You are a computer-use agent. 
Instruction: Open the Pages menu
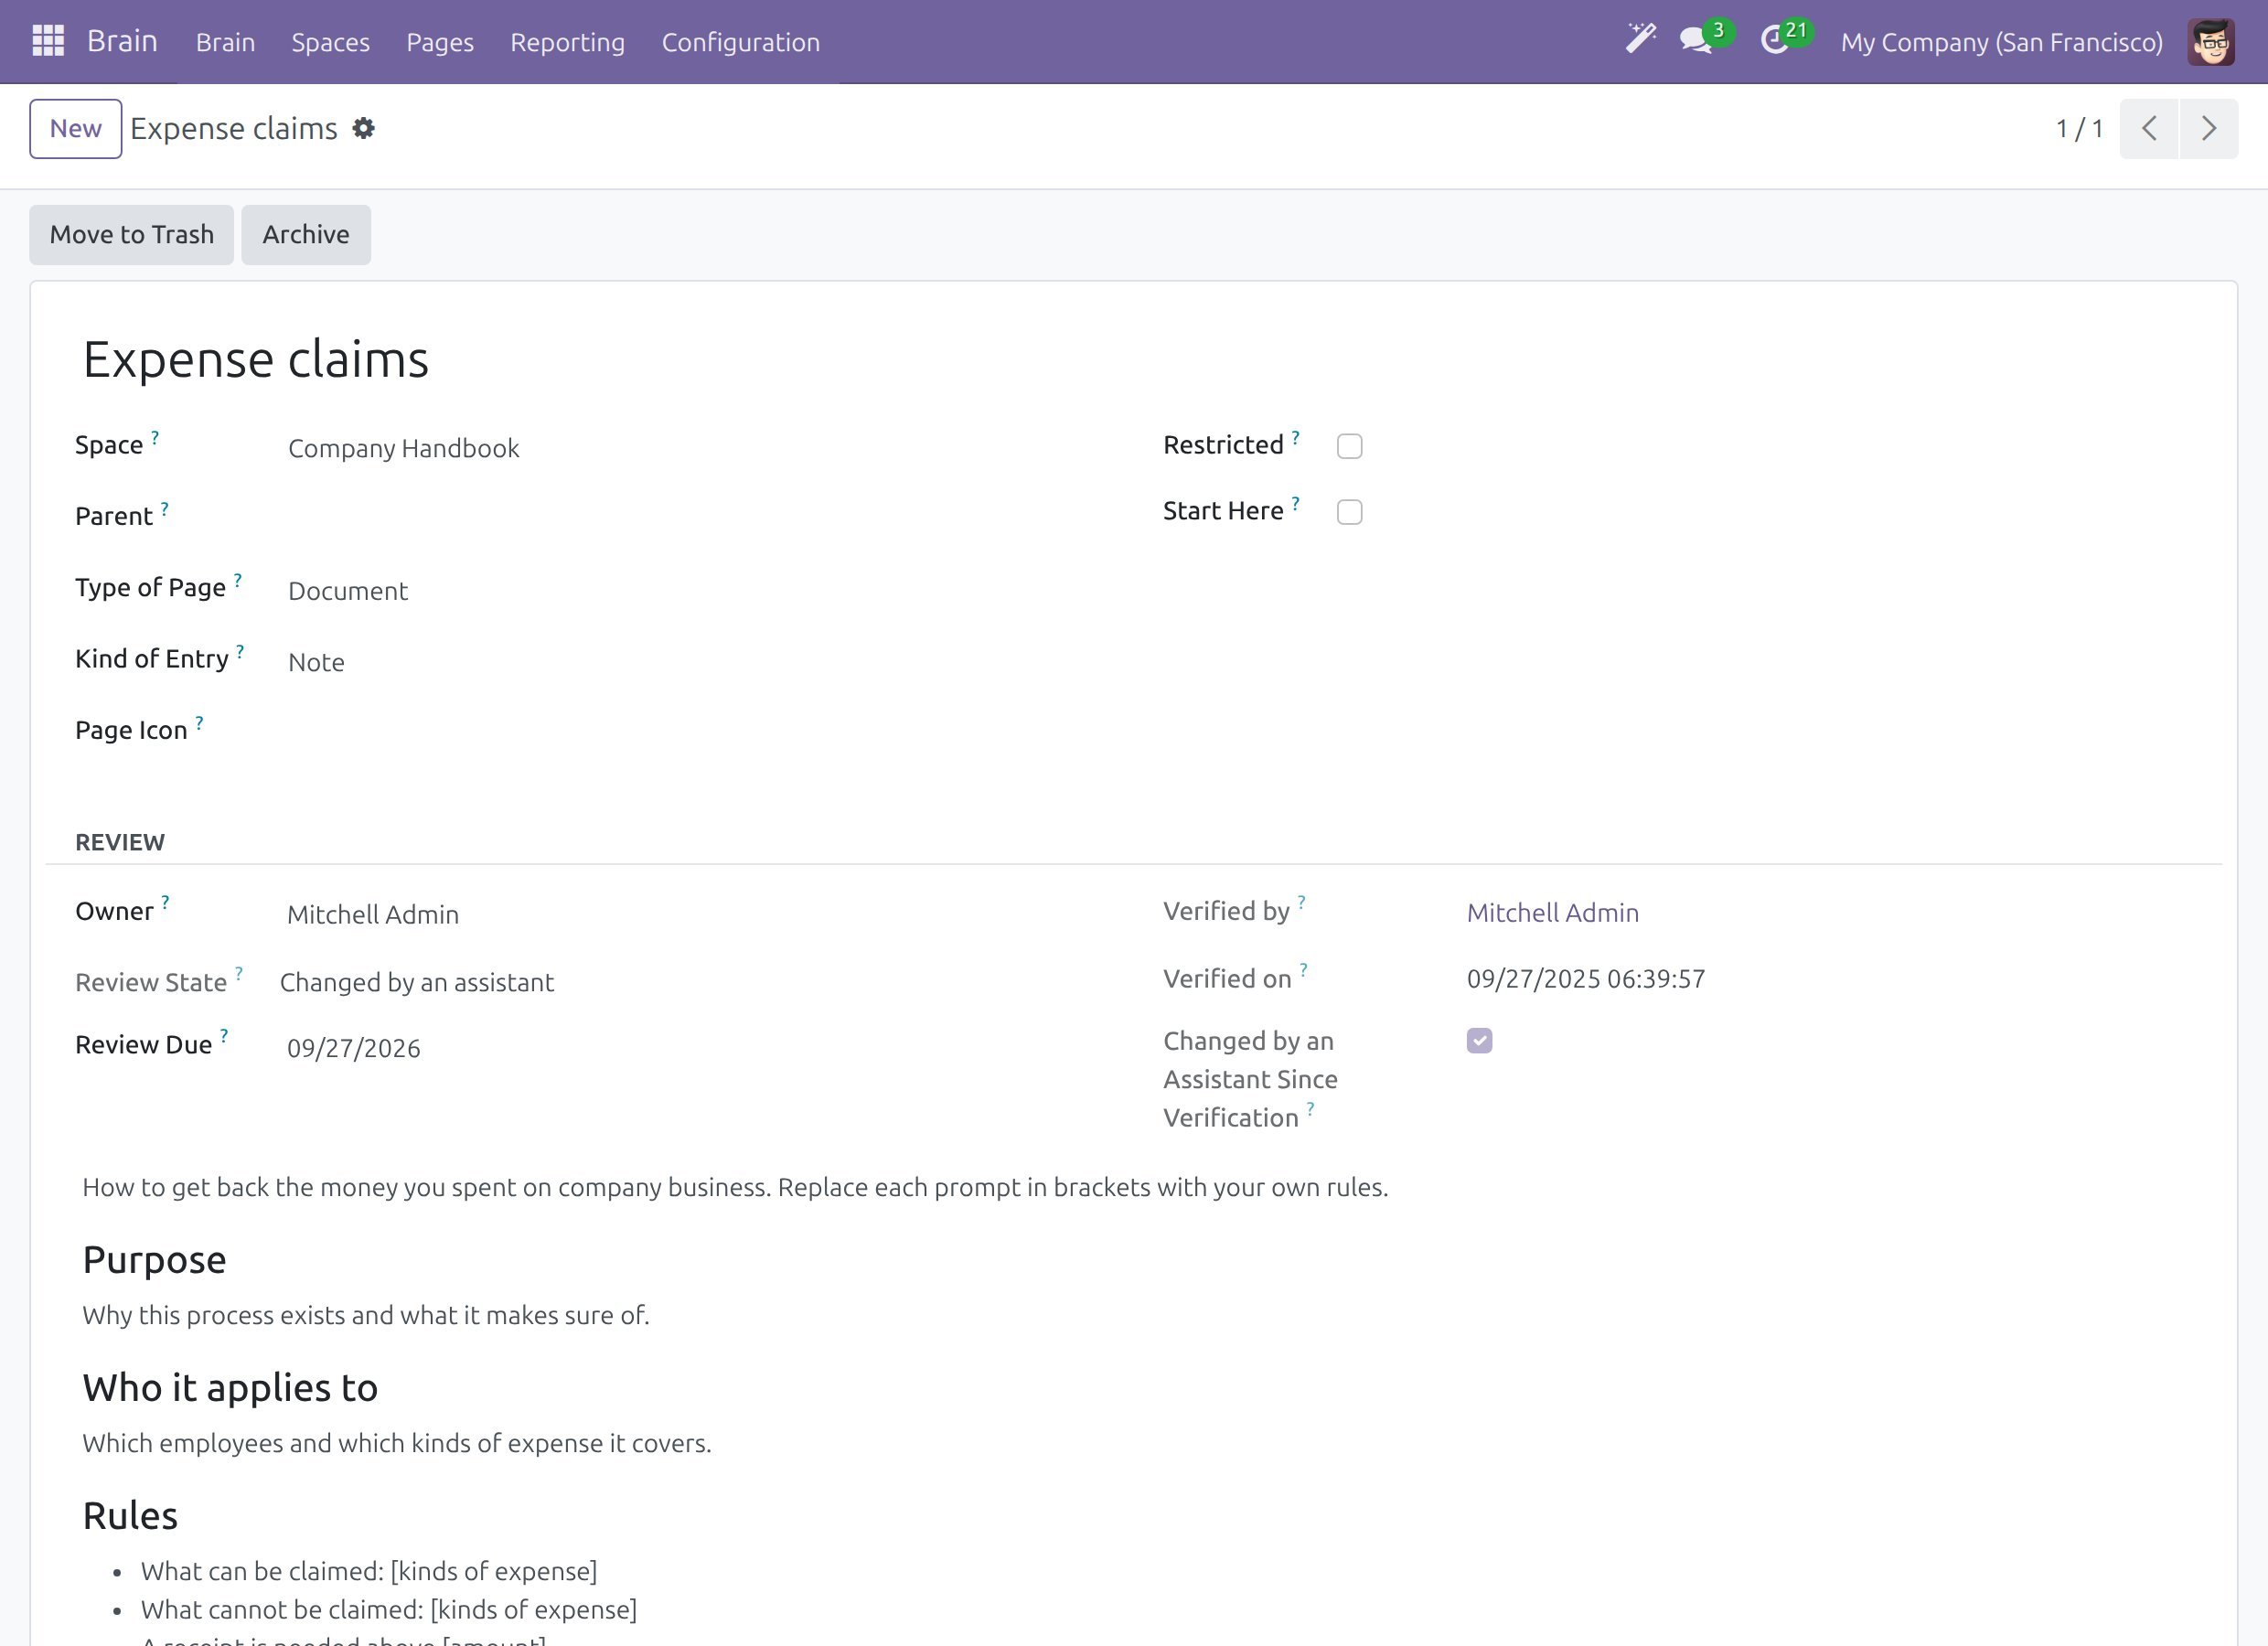click(x=439, y=42)
